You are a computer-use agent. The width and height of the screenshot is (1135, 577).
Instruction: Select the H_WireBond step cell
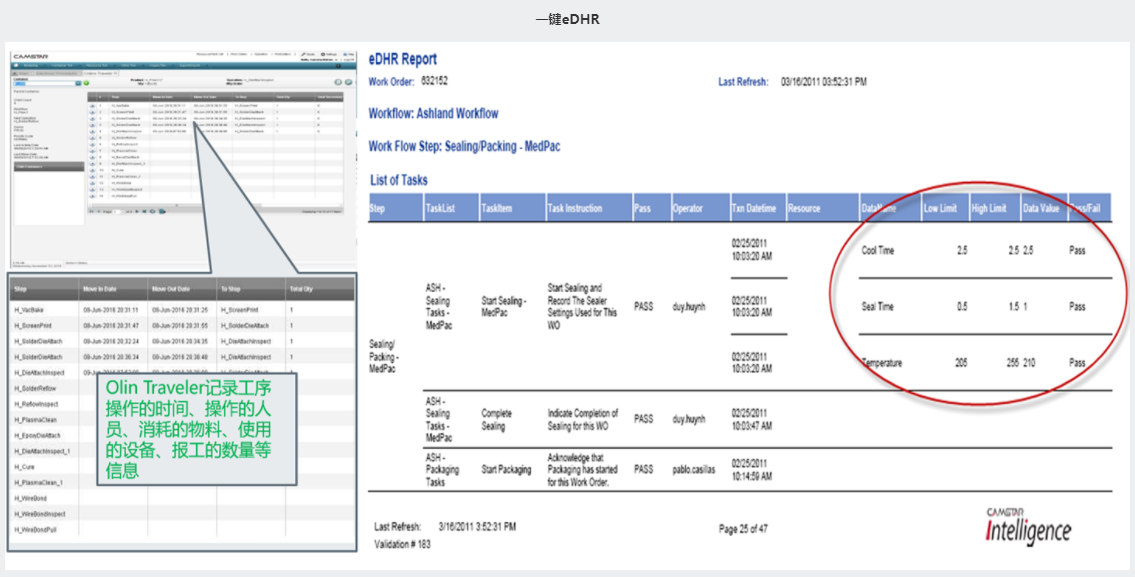pos(30,498)
